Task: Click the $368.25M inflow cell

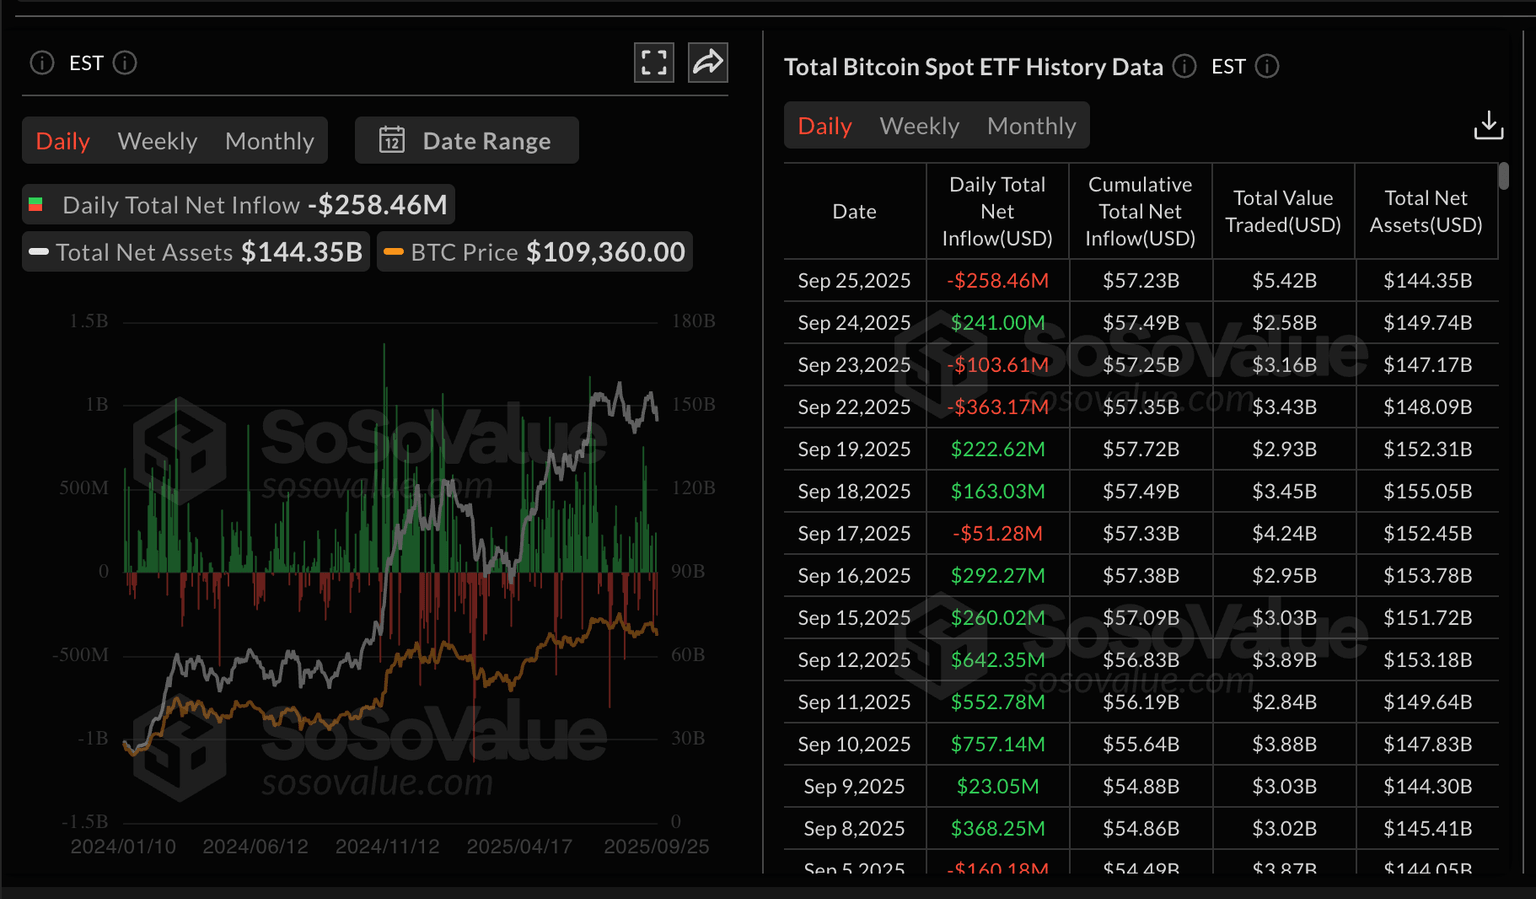Action: [x=998, y=829]
